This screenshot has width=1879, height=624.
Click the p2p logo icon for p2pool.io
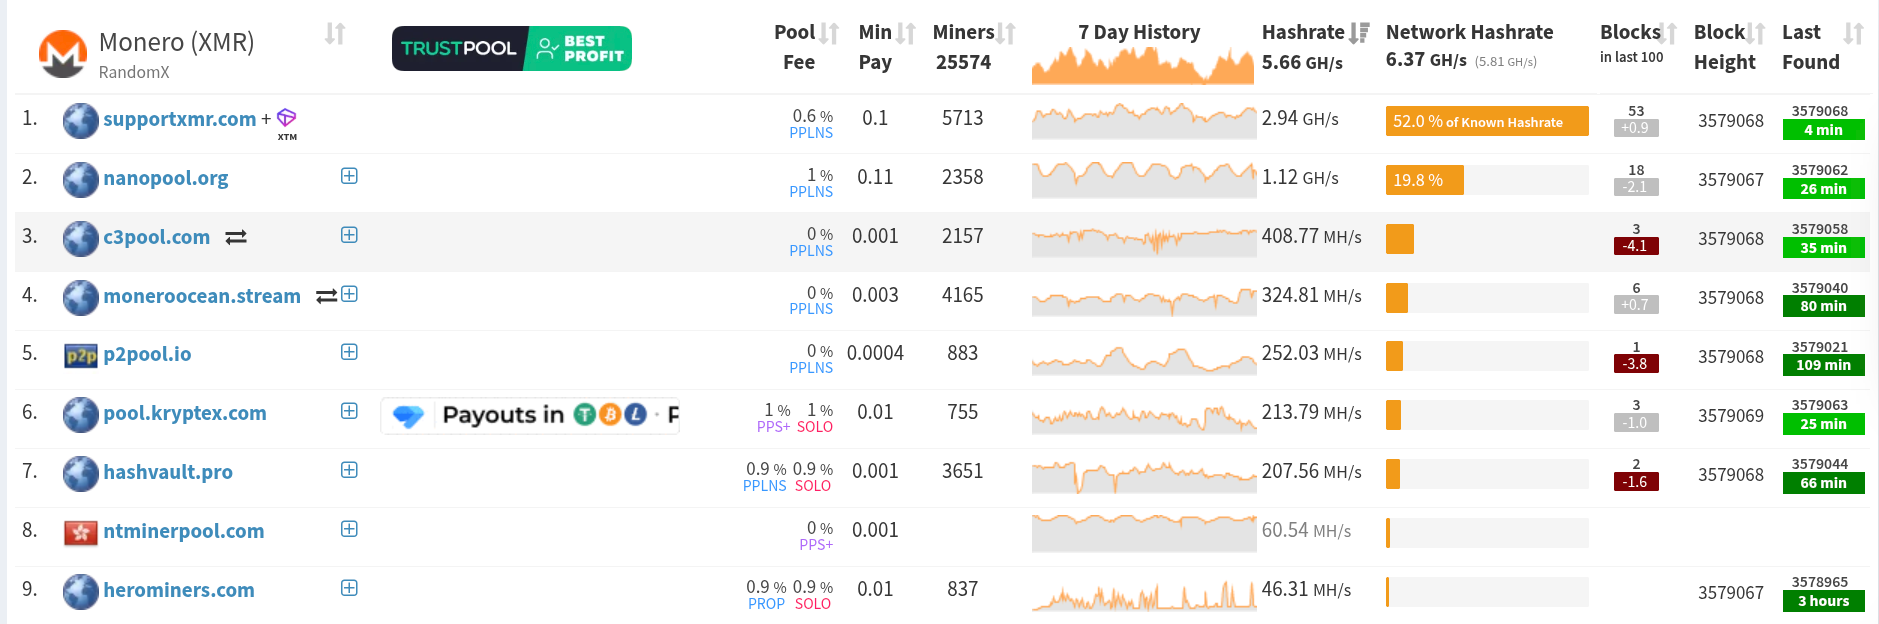pyautogui.click(x=81, y=355)
